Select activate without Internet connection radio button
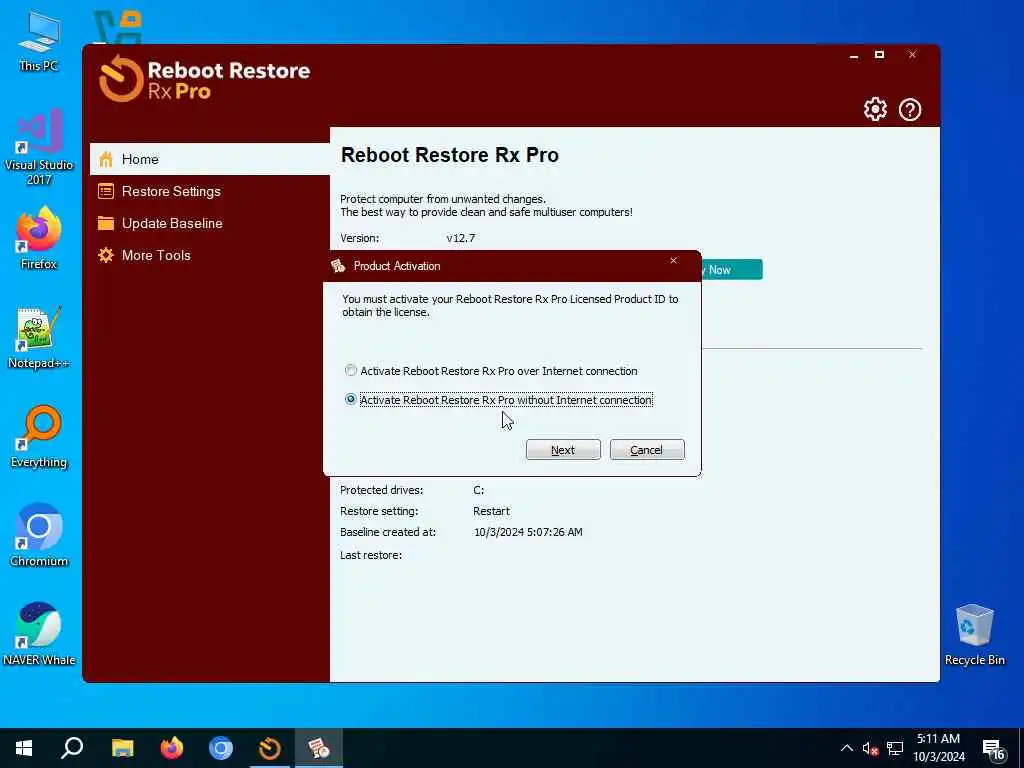 click(x=351, y=399)
